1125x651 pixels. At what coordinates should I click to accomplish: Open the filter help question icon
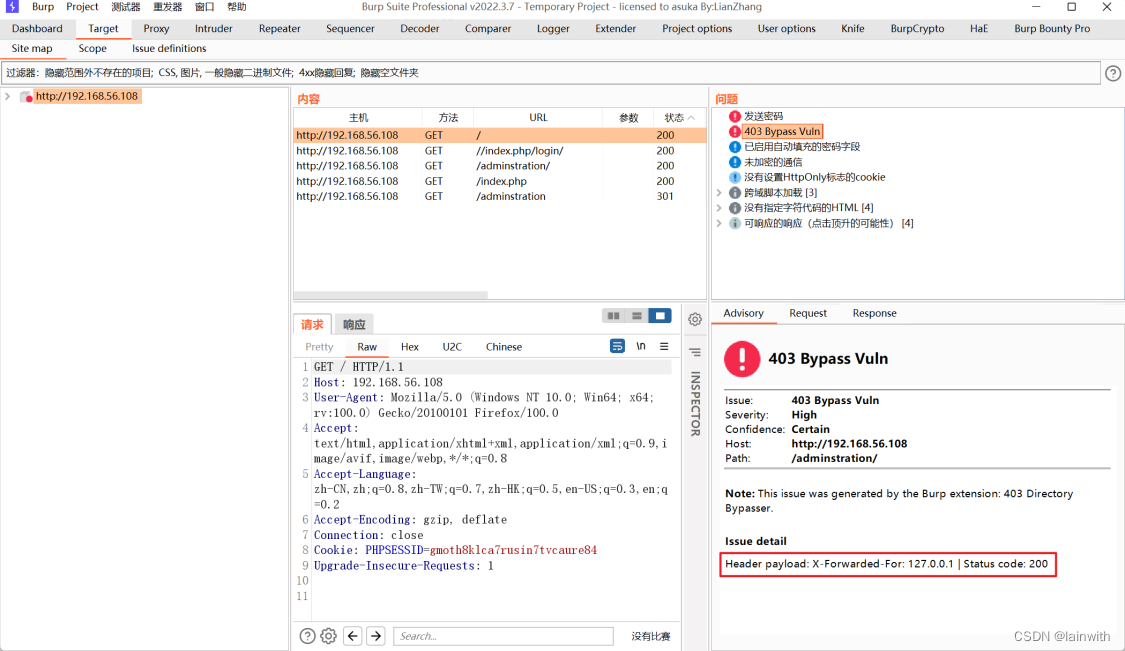coord(1113,73)
